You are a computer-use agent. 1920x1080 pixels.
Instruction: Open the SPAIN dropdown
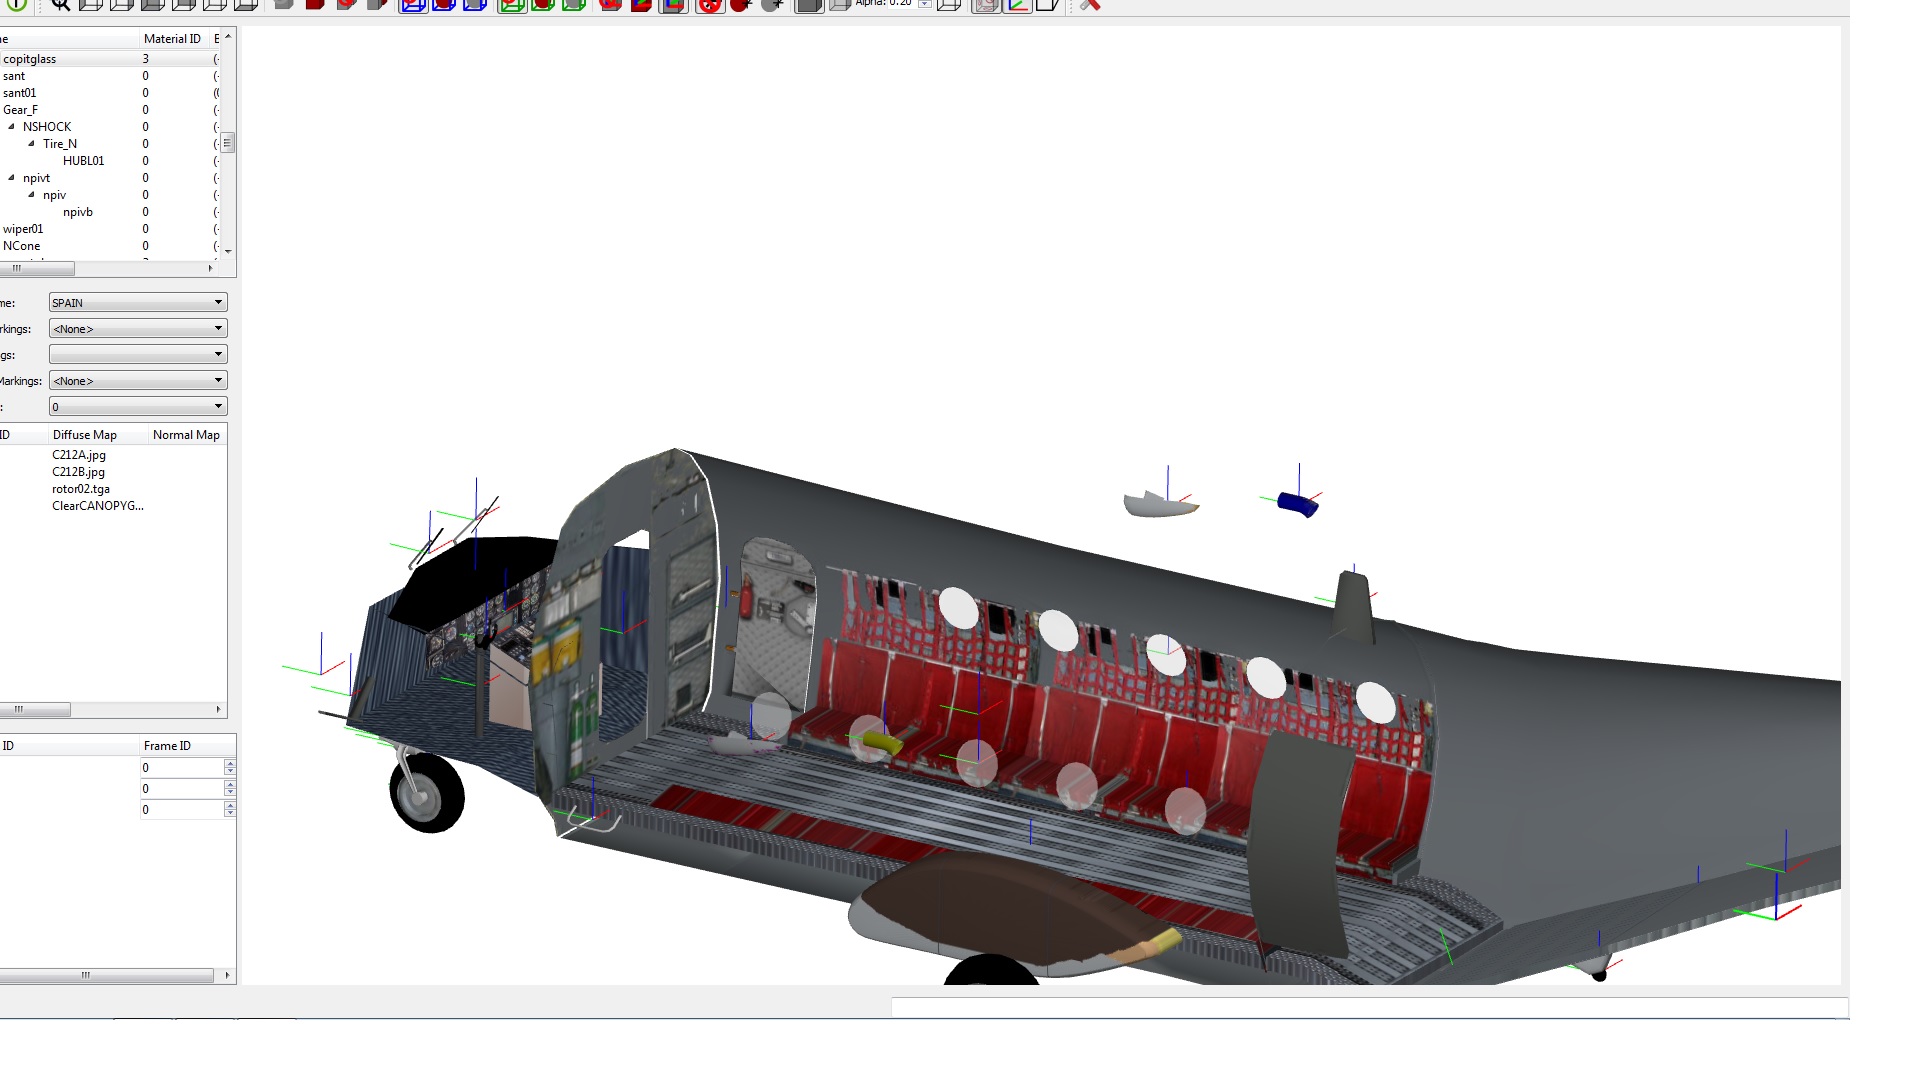tap(138, 302)
